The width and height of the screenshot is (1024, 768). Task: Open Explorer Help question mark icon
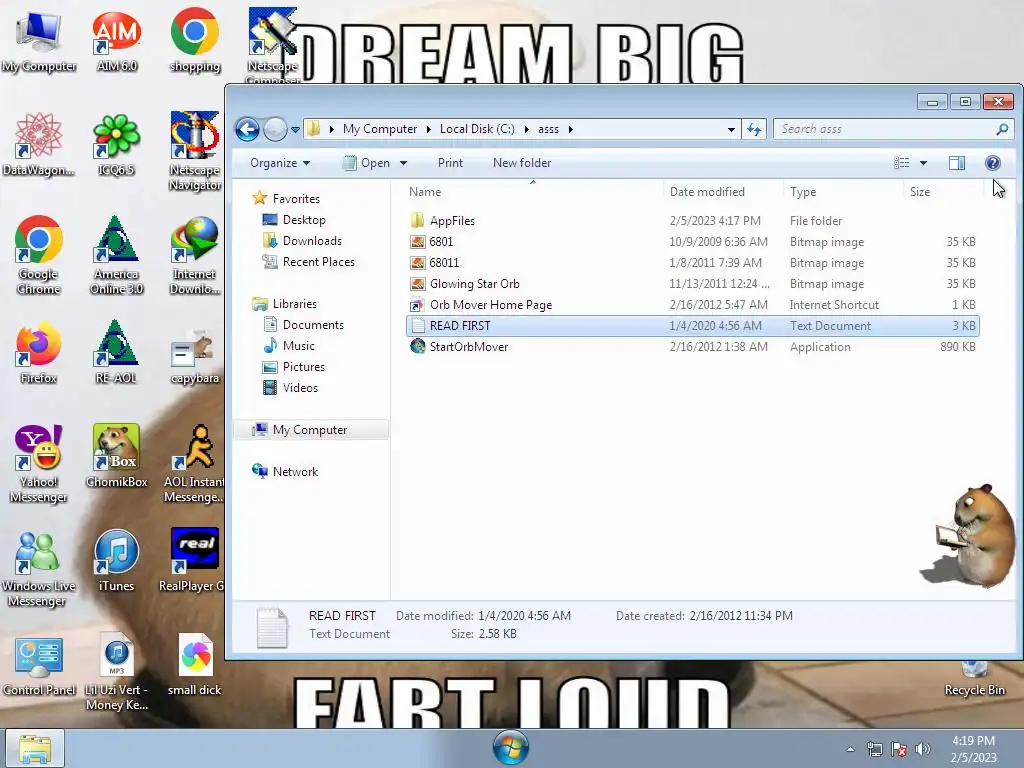tap(993, 163)
